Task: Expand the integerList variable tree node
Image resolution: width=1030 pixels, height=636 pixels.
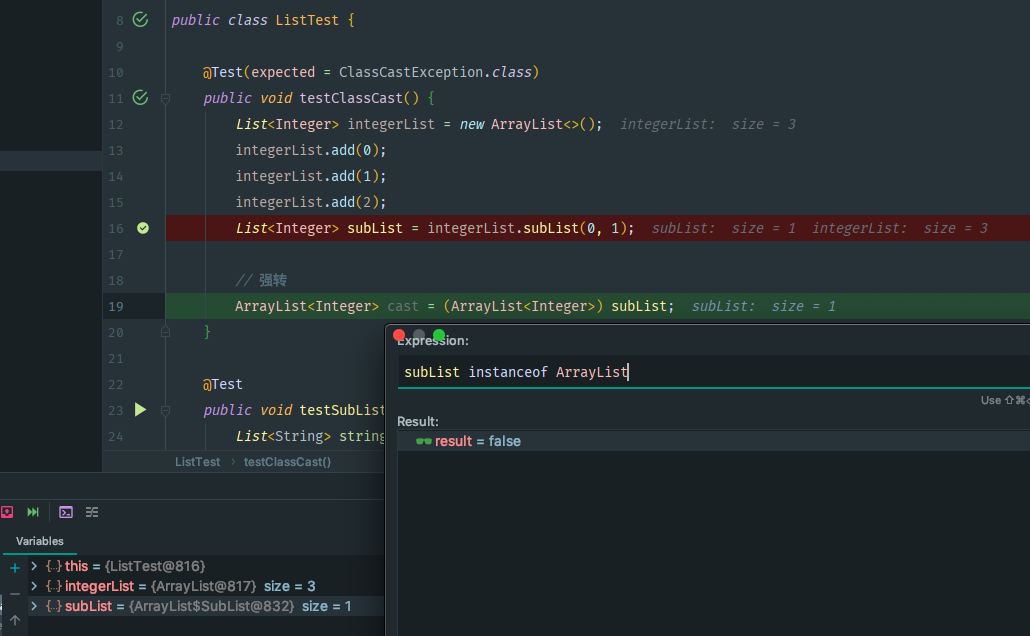Action: (34, 586)
